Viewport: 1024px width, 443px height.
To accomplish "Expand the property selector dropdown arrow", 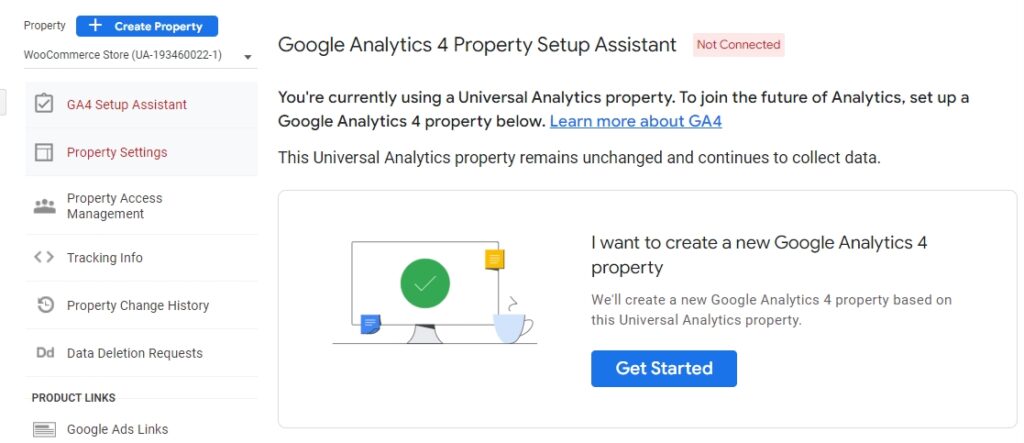I will 247,57.
